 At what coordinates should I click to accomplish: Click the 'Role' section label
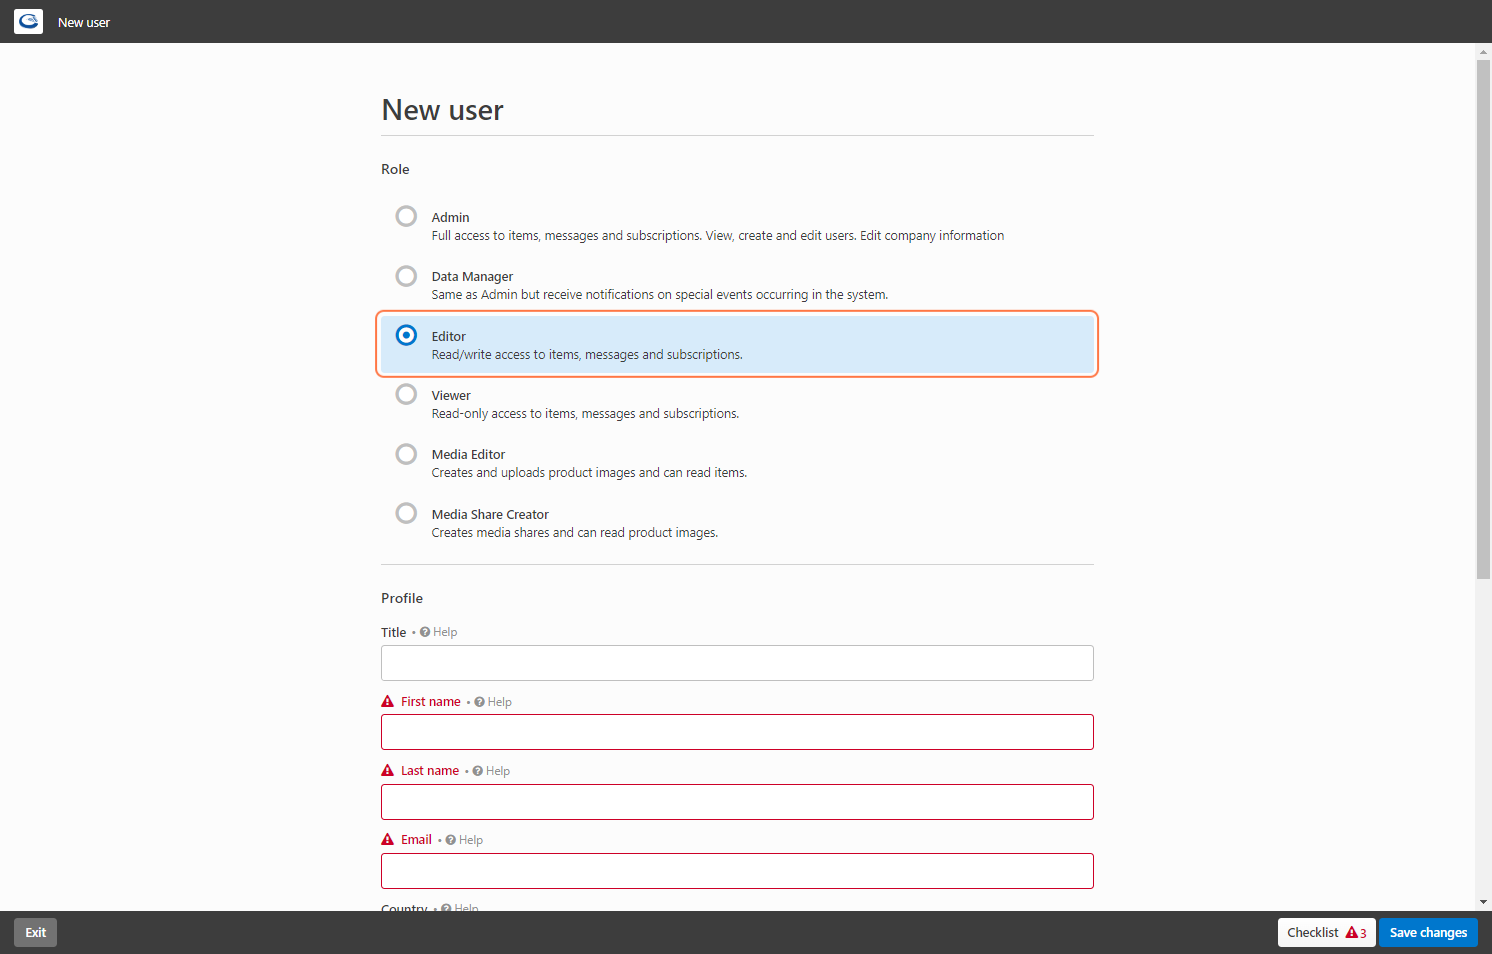pyautogui.click(x=395, y=169)
